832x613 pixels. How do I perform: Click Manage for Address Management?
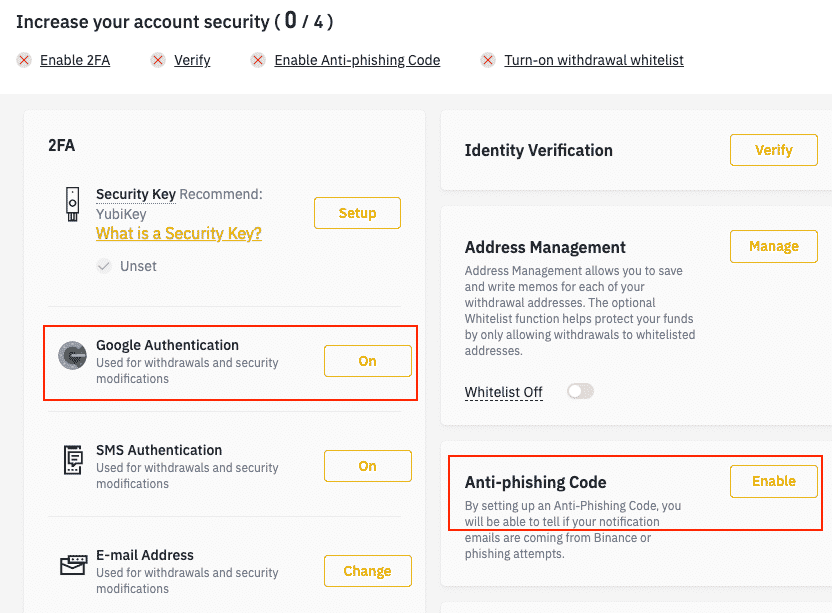click(774, 246)
